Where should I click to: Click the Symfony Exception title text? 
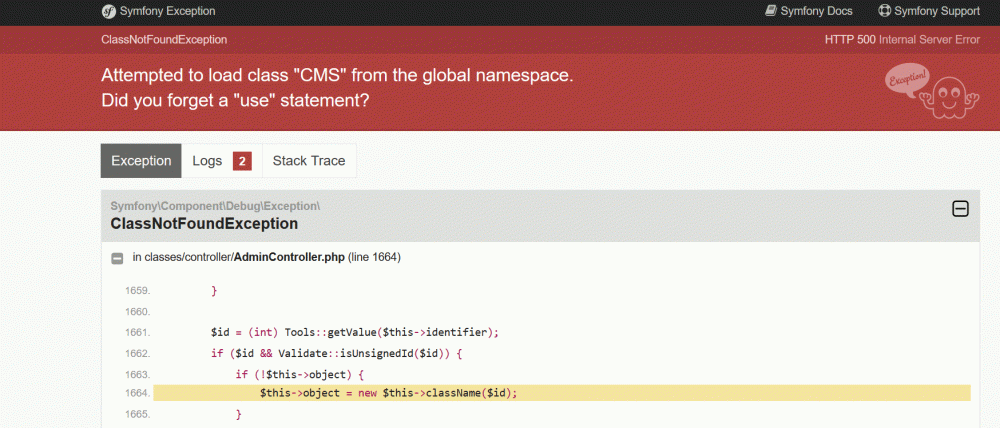(x=167, y=11)
